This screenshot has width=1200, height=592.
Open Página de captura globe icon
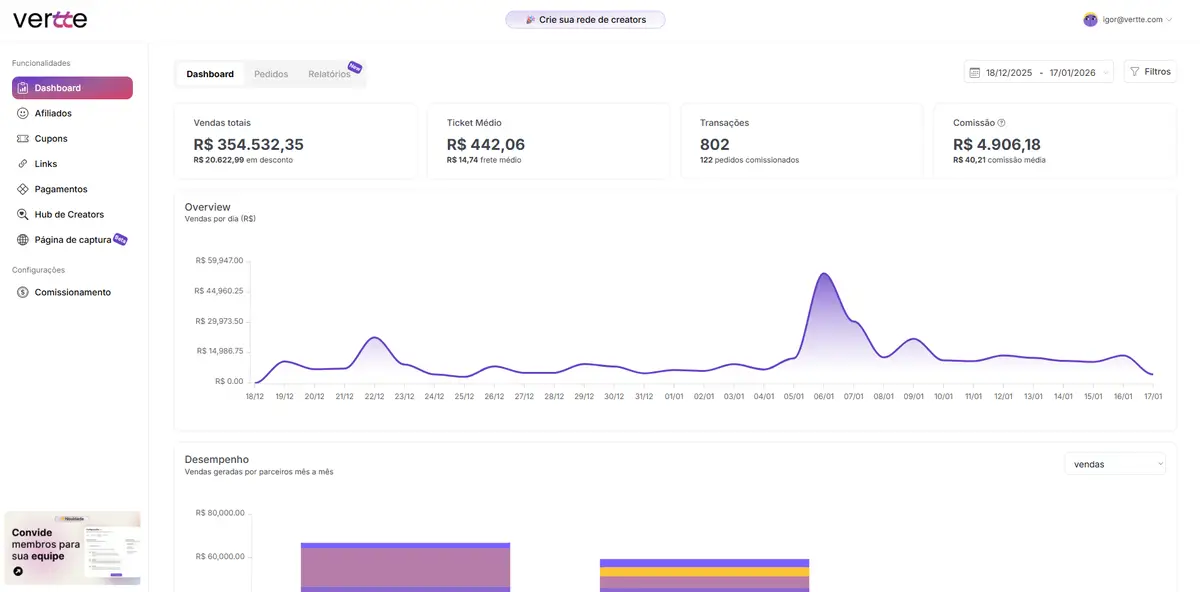coord(22,239)
